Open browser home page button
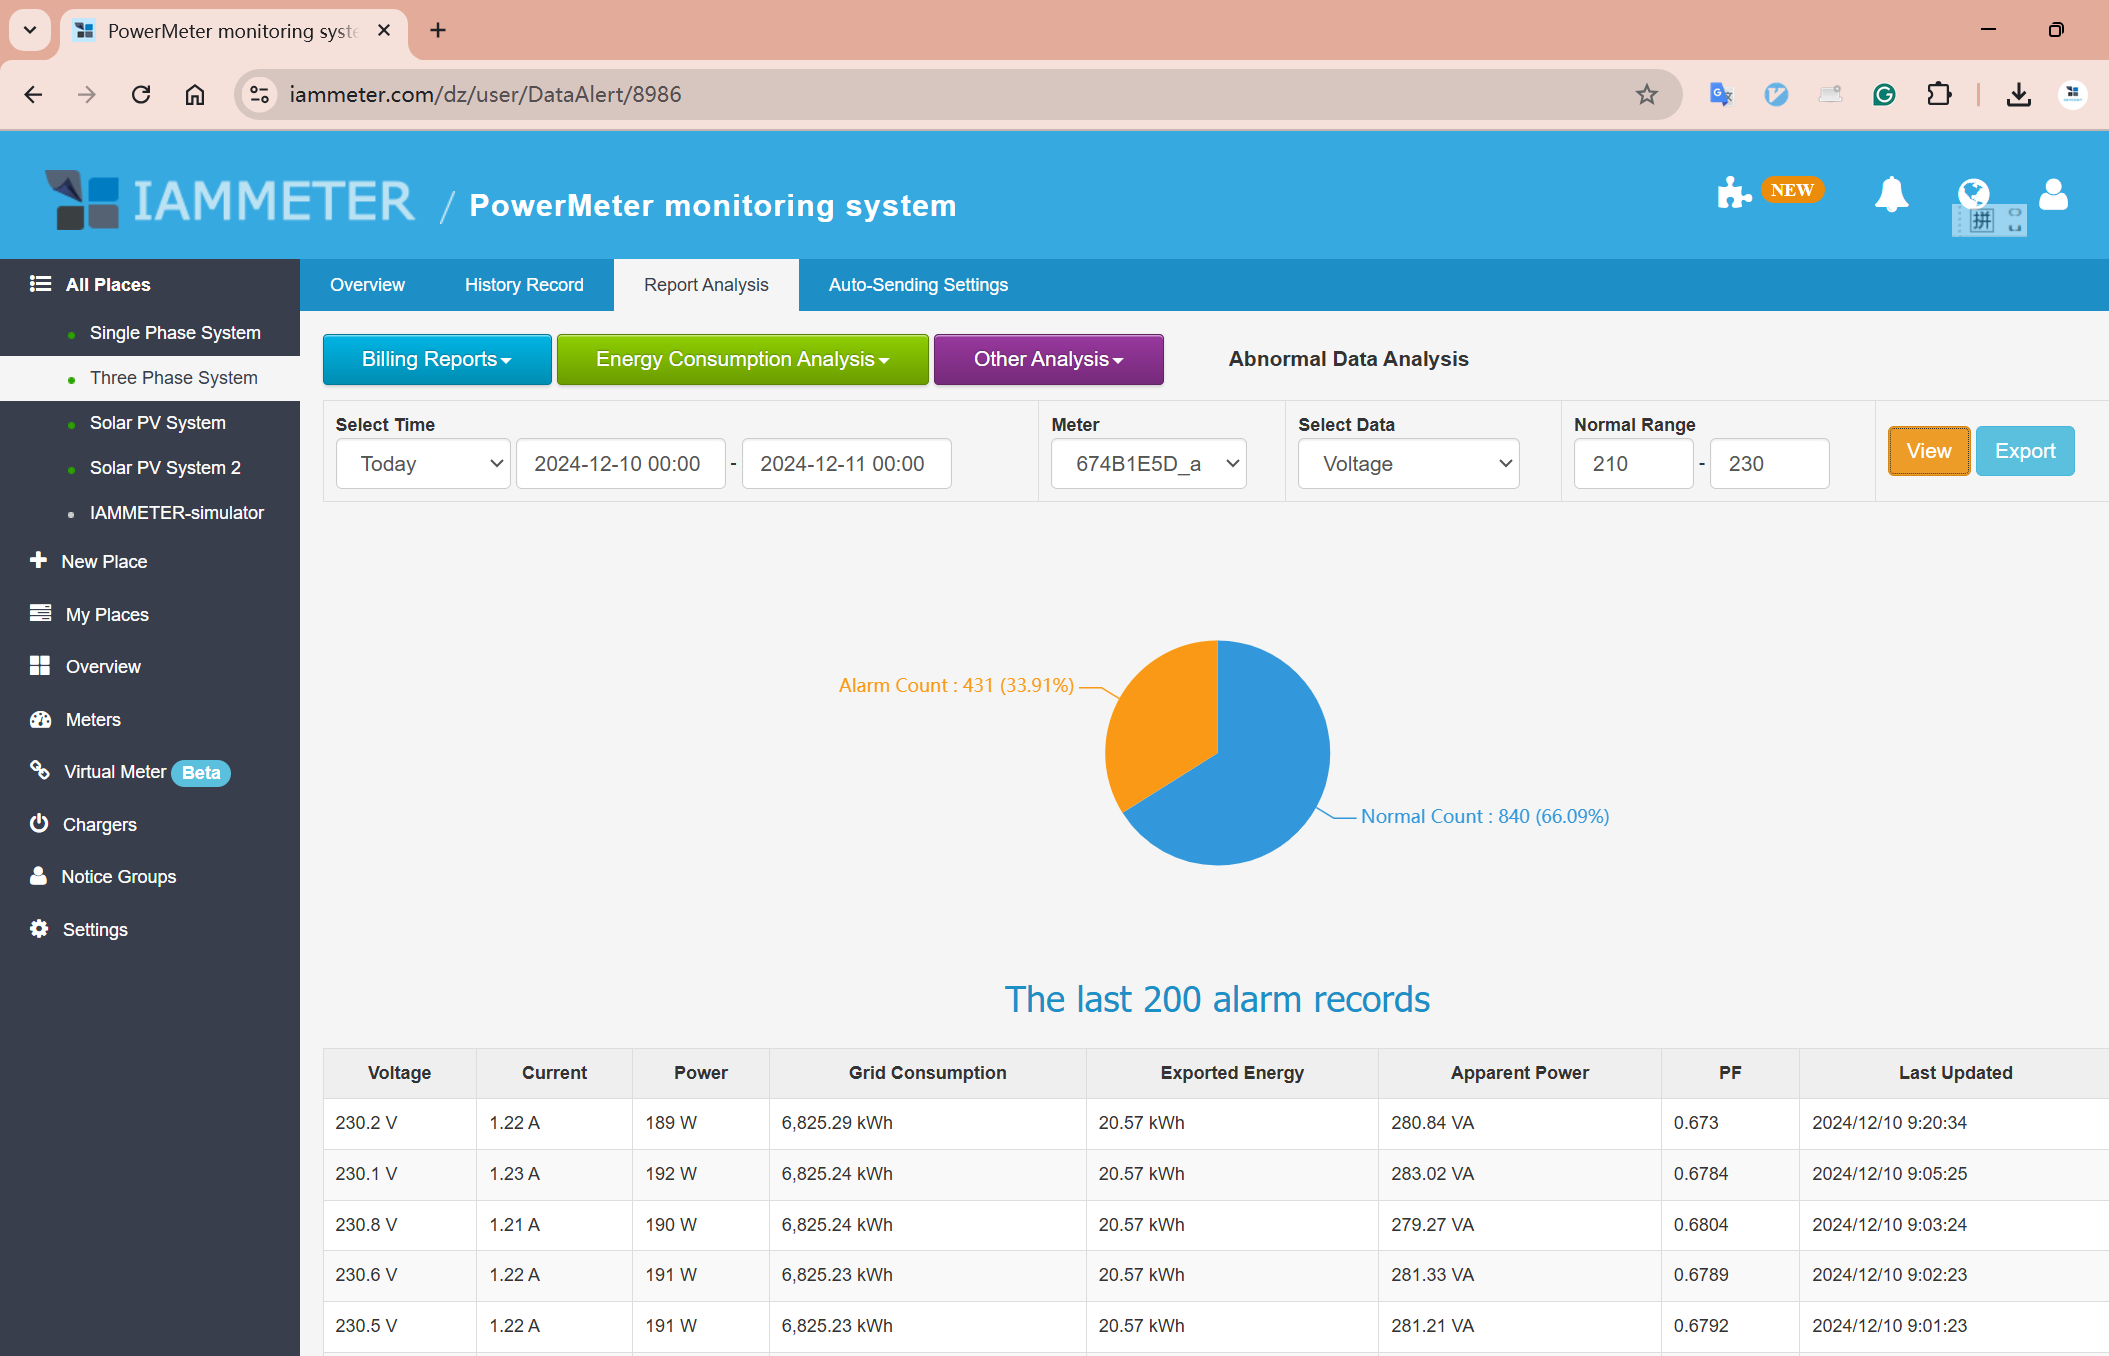The height and width of the screenshot is (1356, 2109). [195, 94]
